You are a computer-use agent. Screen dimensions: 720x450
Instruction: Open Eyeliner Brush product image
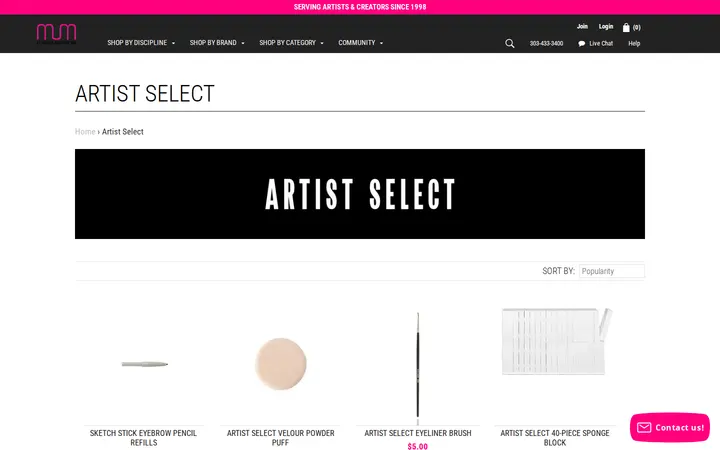[418, 367]
